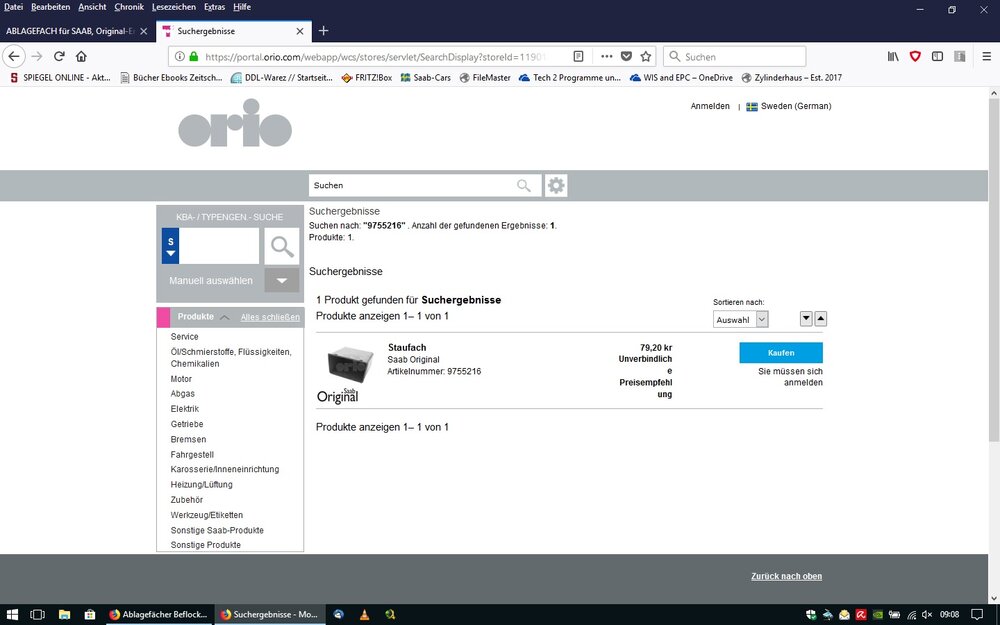This screenshot has width=1000, height=625.
Task: Open Task View on the taskbar
Action: tap(38, 615)
